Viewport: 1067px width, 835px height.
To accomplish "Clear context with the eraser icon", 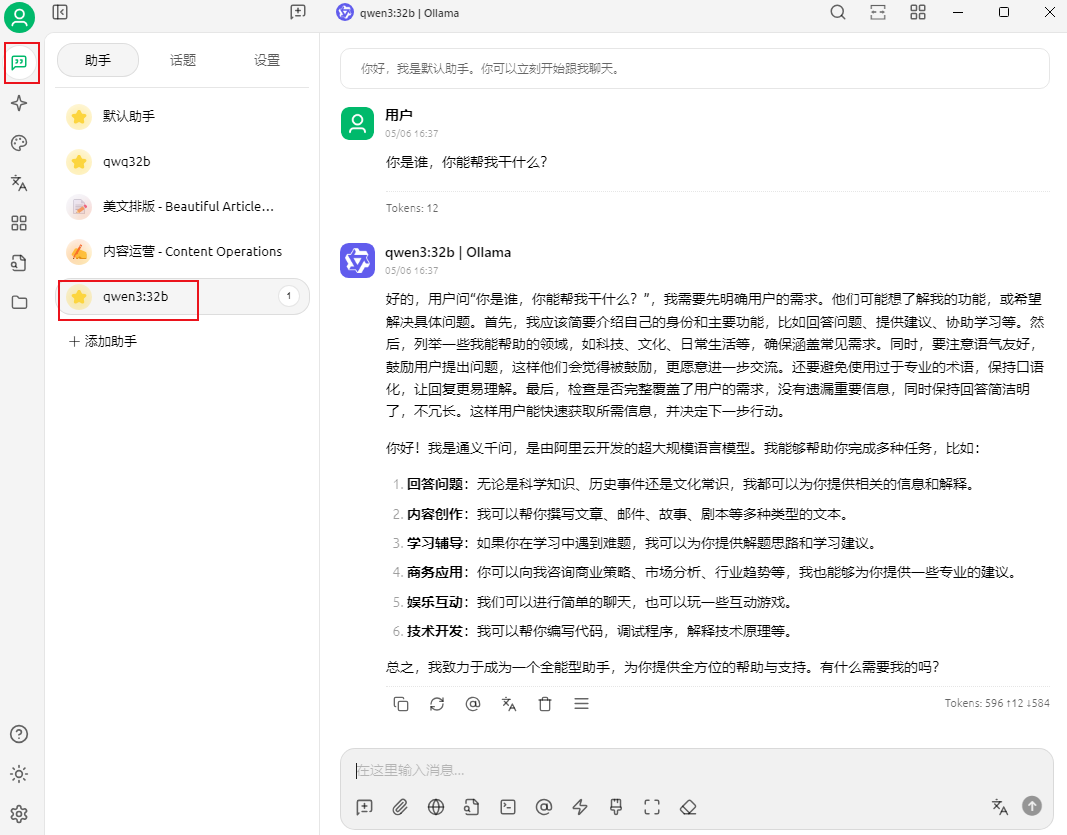I will 688,807.
